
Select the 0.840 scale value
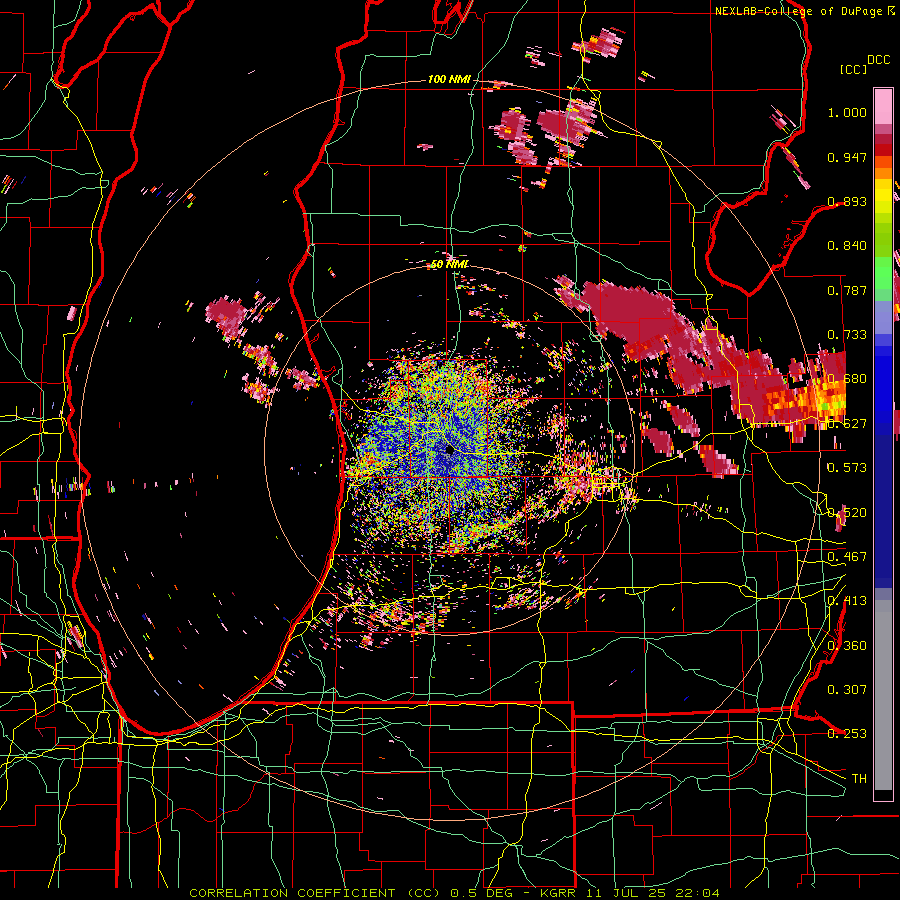pos(847,246)
